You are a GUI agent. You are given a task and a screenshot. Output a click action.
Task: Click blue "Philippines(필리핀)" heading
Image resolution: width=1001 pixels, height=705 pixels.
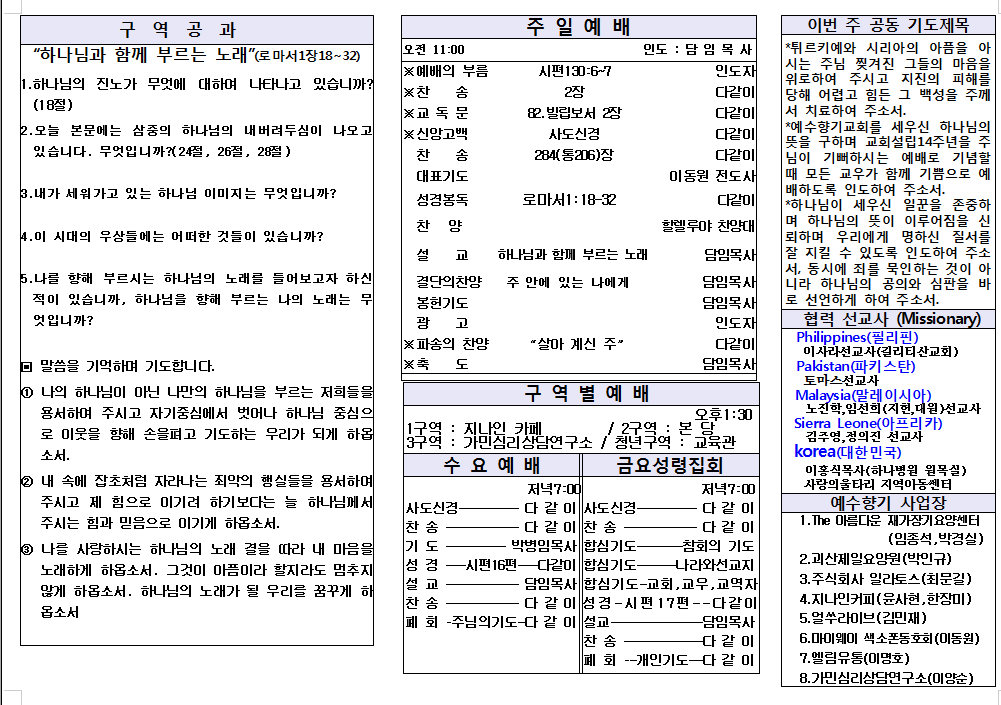point(857,337)
